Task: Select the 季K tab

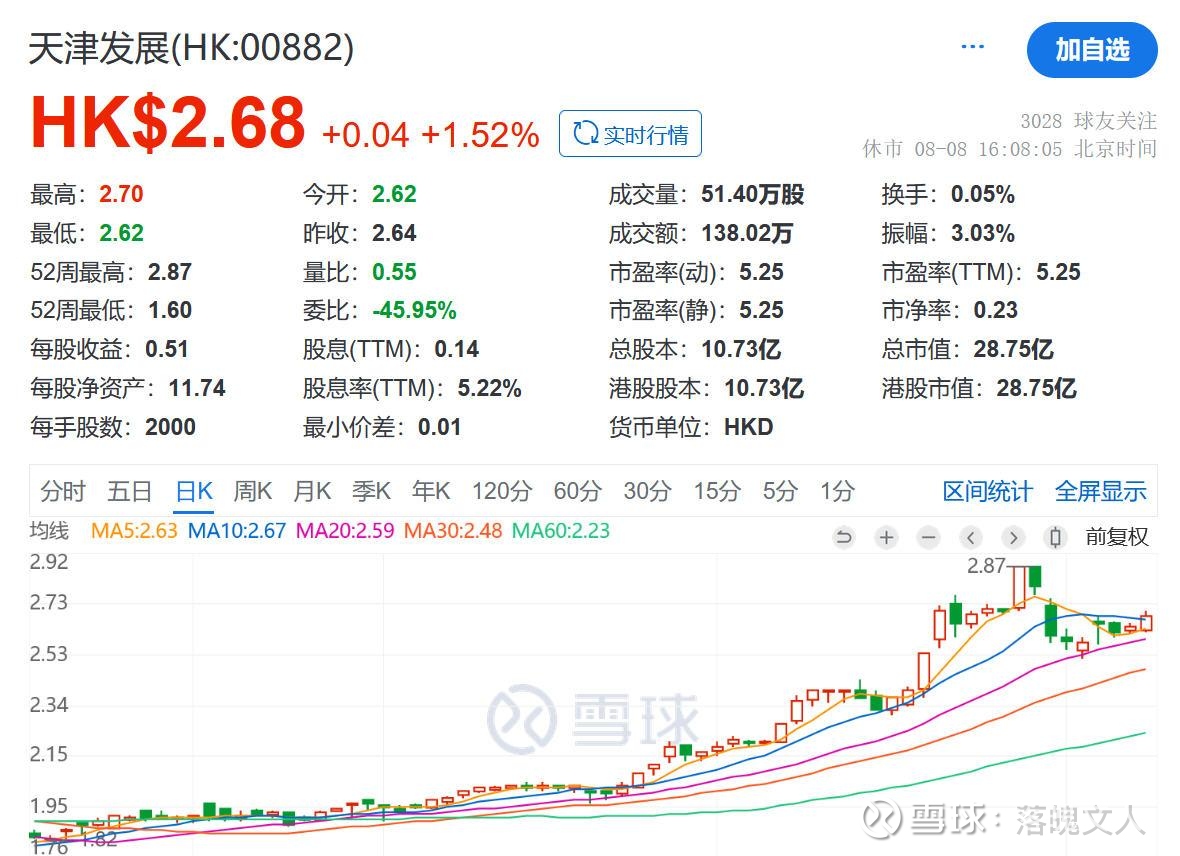Action: (x=371, y=492)
